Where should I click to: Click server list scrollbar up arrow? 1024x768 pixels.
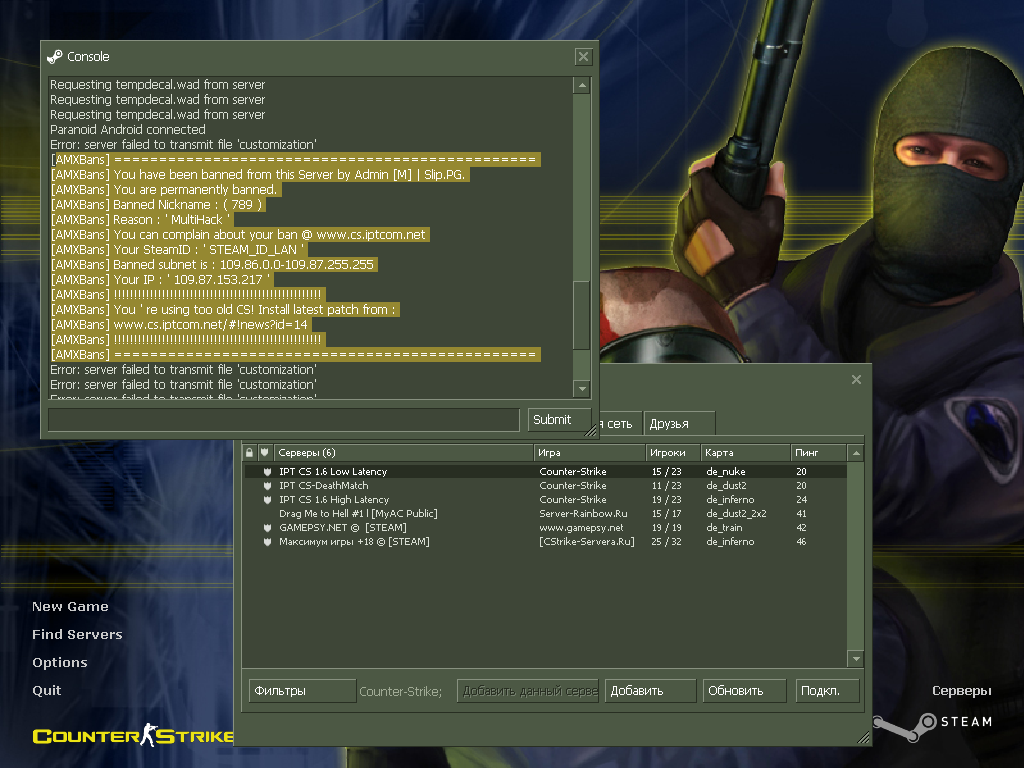(856, 453)
